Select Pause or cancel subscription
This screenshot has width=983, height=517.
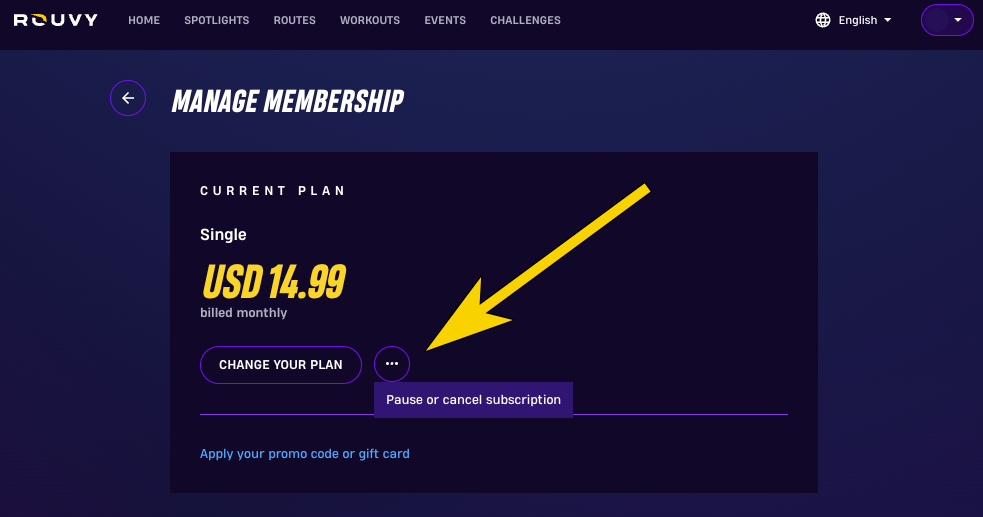click(x=473, y=400)
